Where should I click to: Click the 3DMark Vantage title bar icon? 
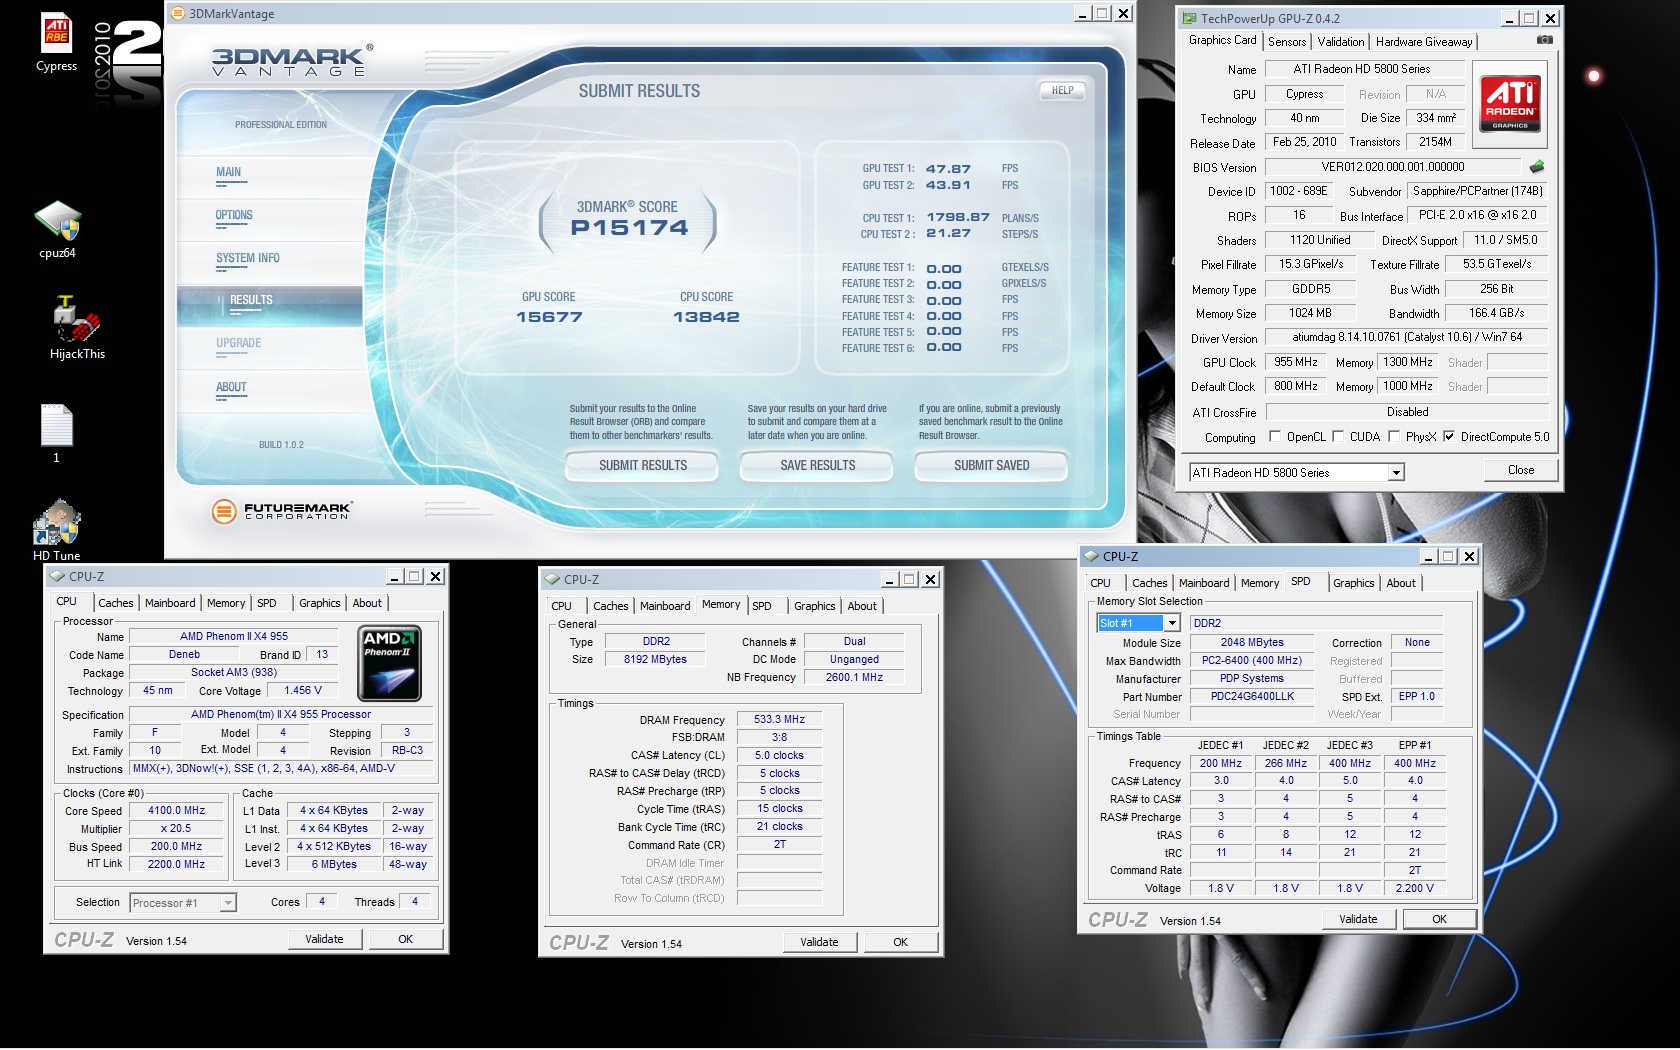pos(178,14)
